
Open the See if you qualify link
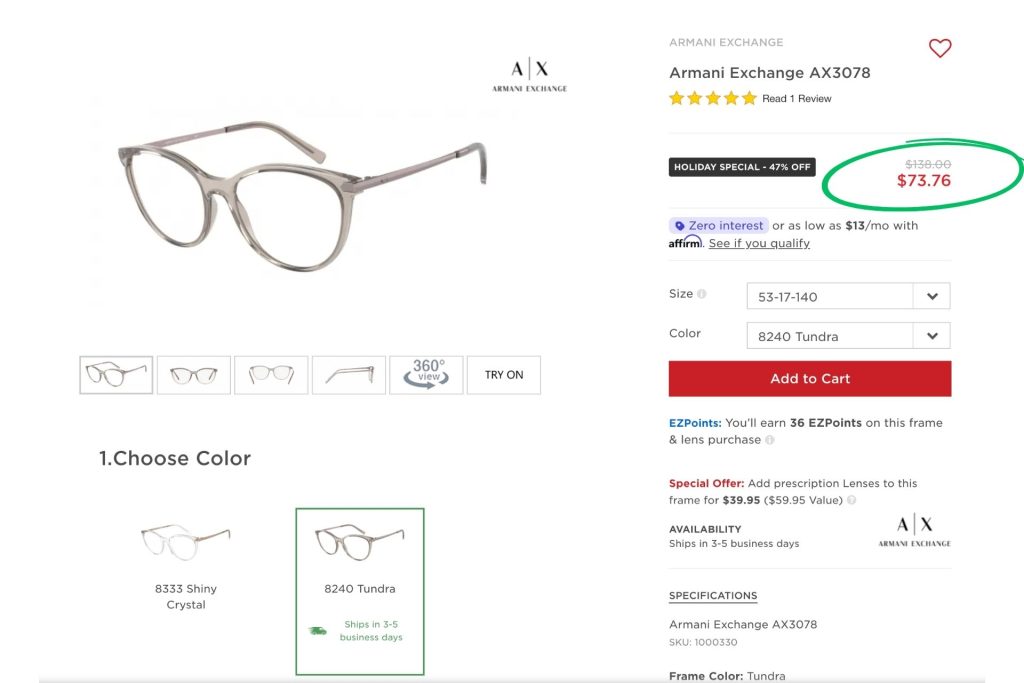coord(758,243)
